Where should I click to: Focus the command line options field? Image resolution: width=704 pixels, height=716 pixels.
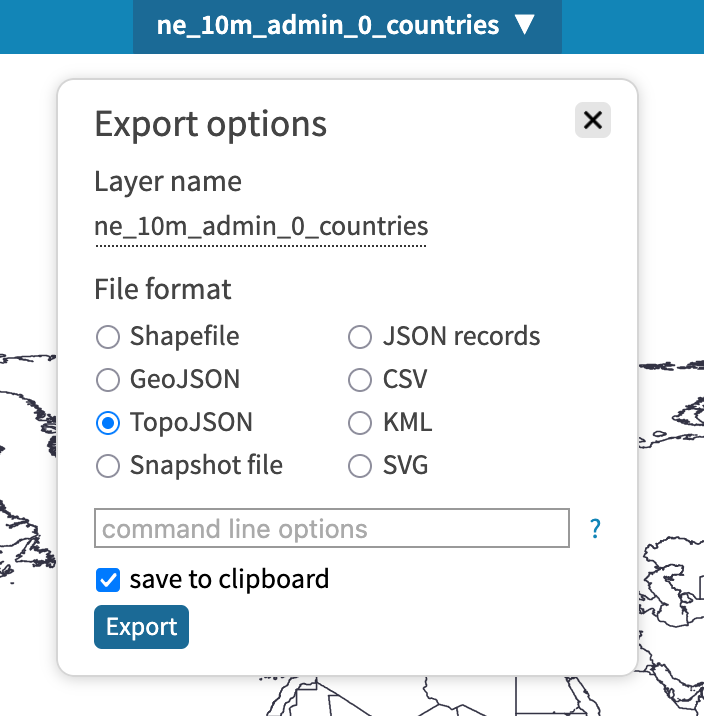332,528
